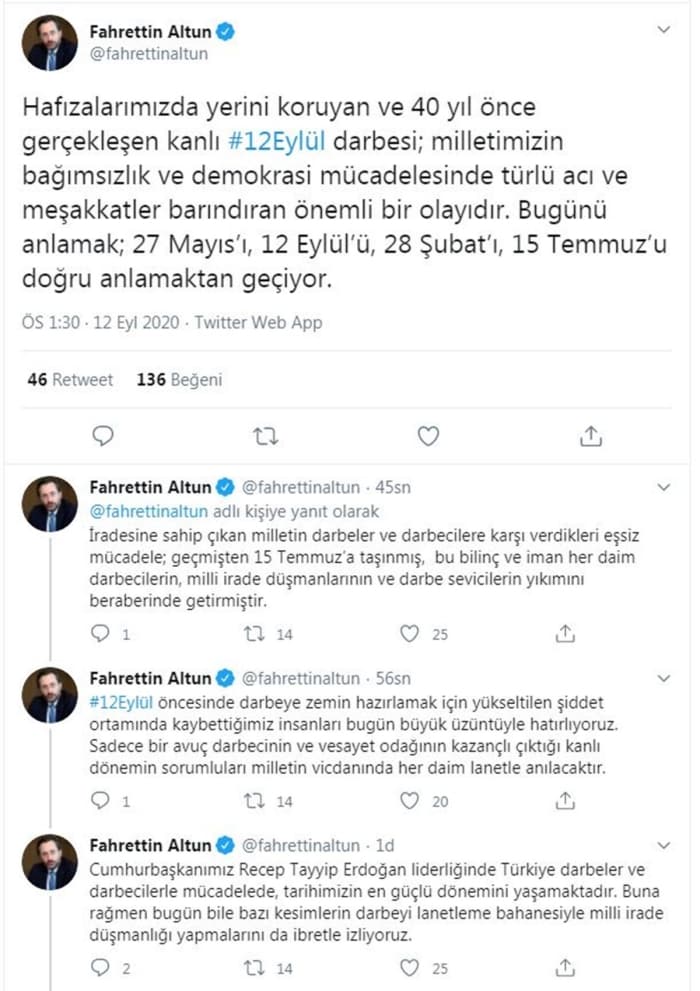The image size is (700, 991).
Task: Reply to the main #12Eylül tweet
Action: (103, 436)
